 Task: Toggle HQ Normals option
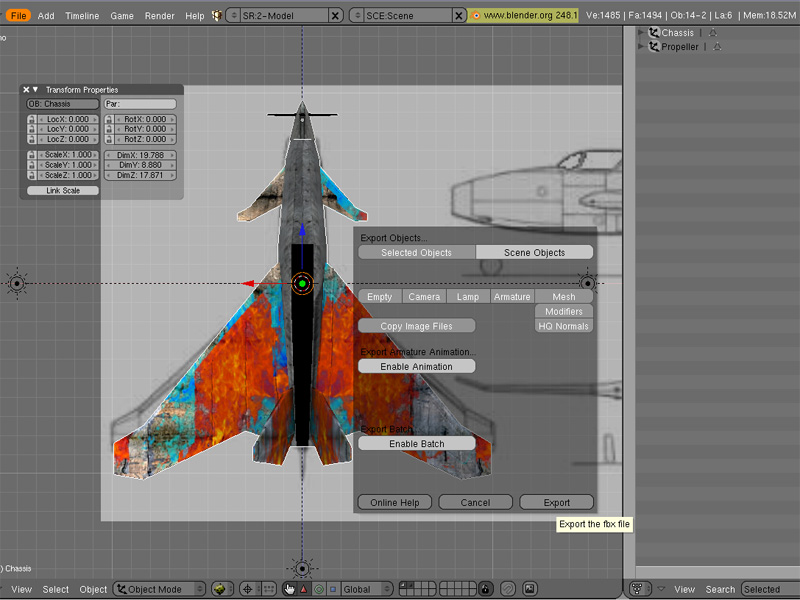(564, 326)
